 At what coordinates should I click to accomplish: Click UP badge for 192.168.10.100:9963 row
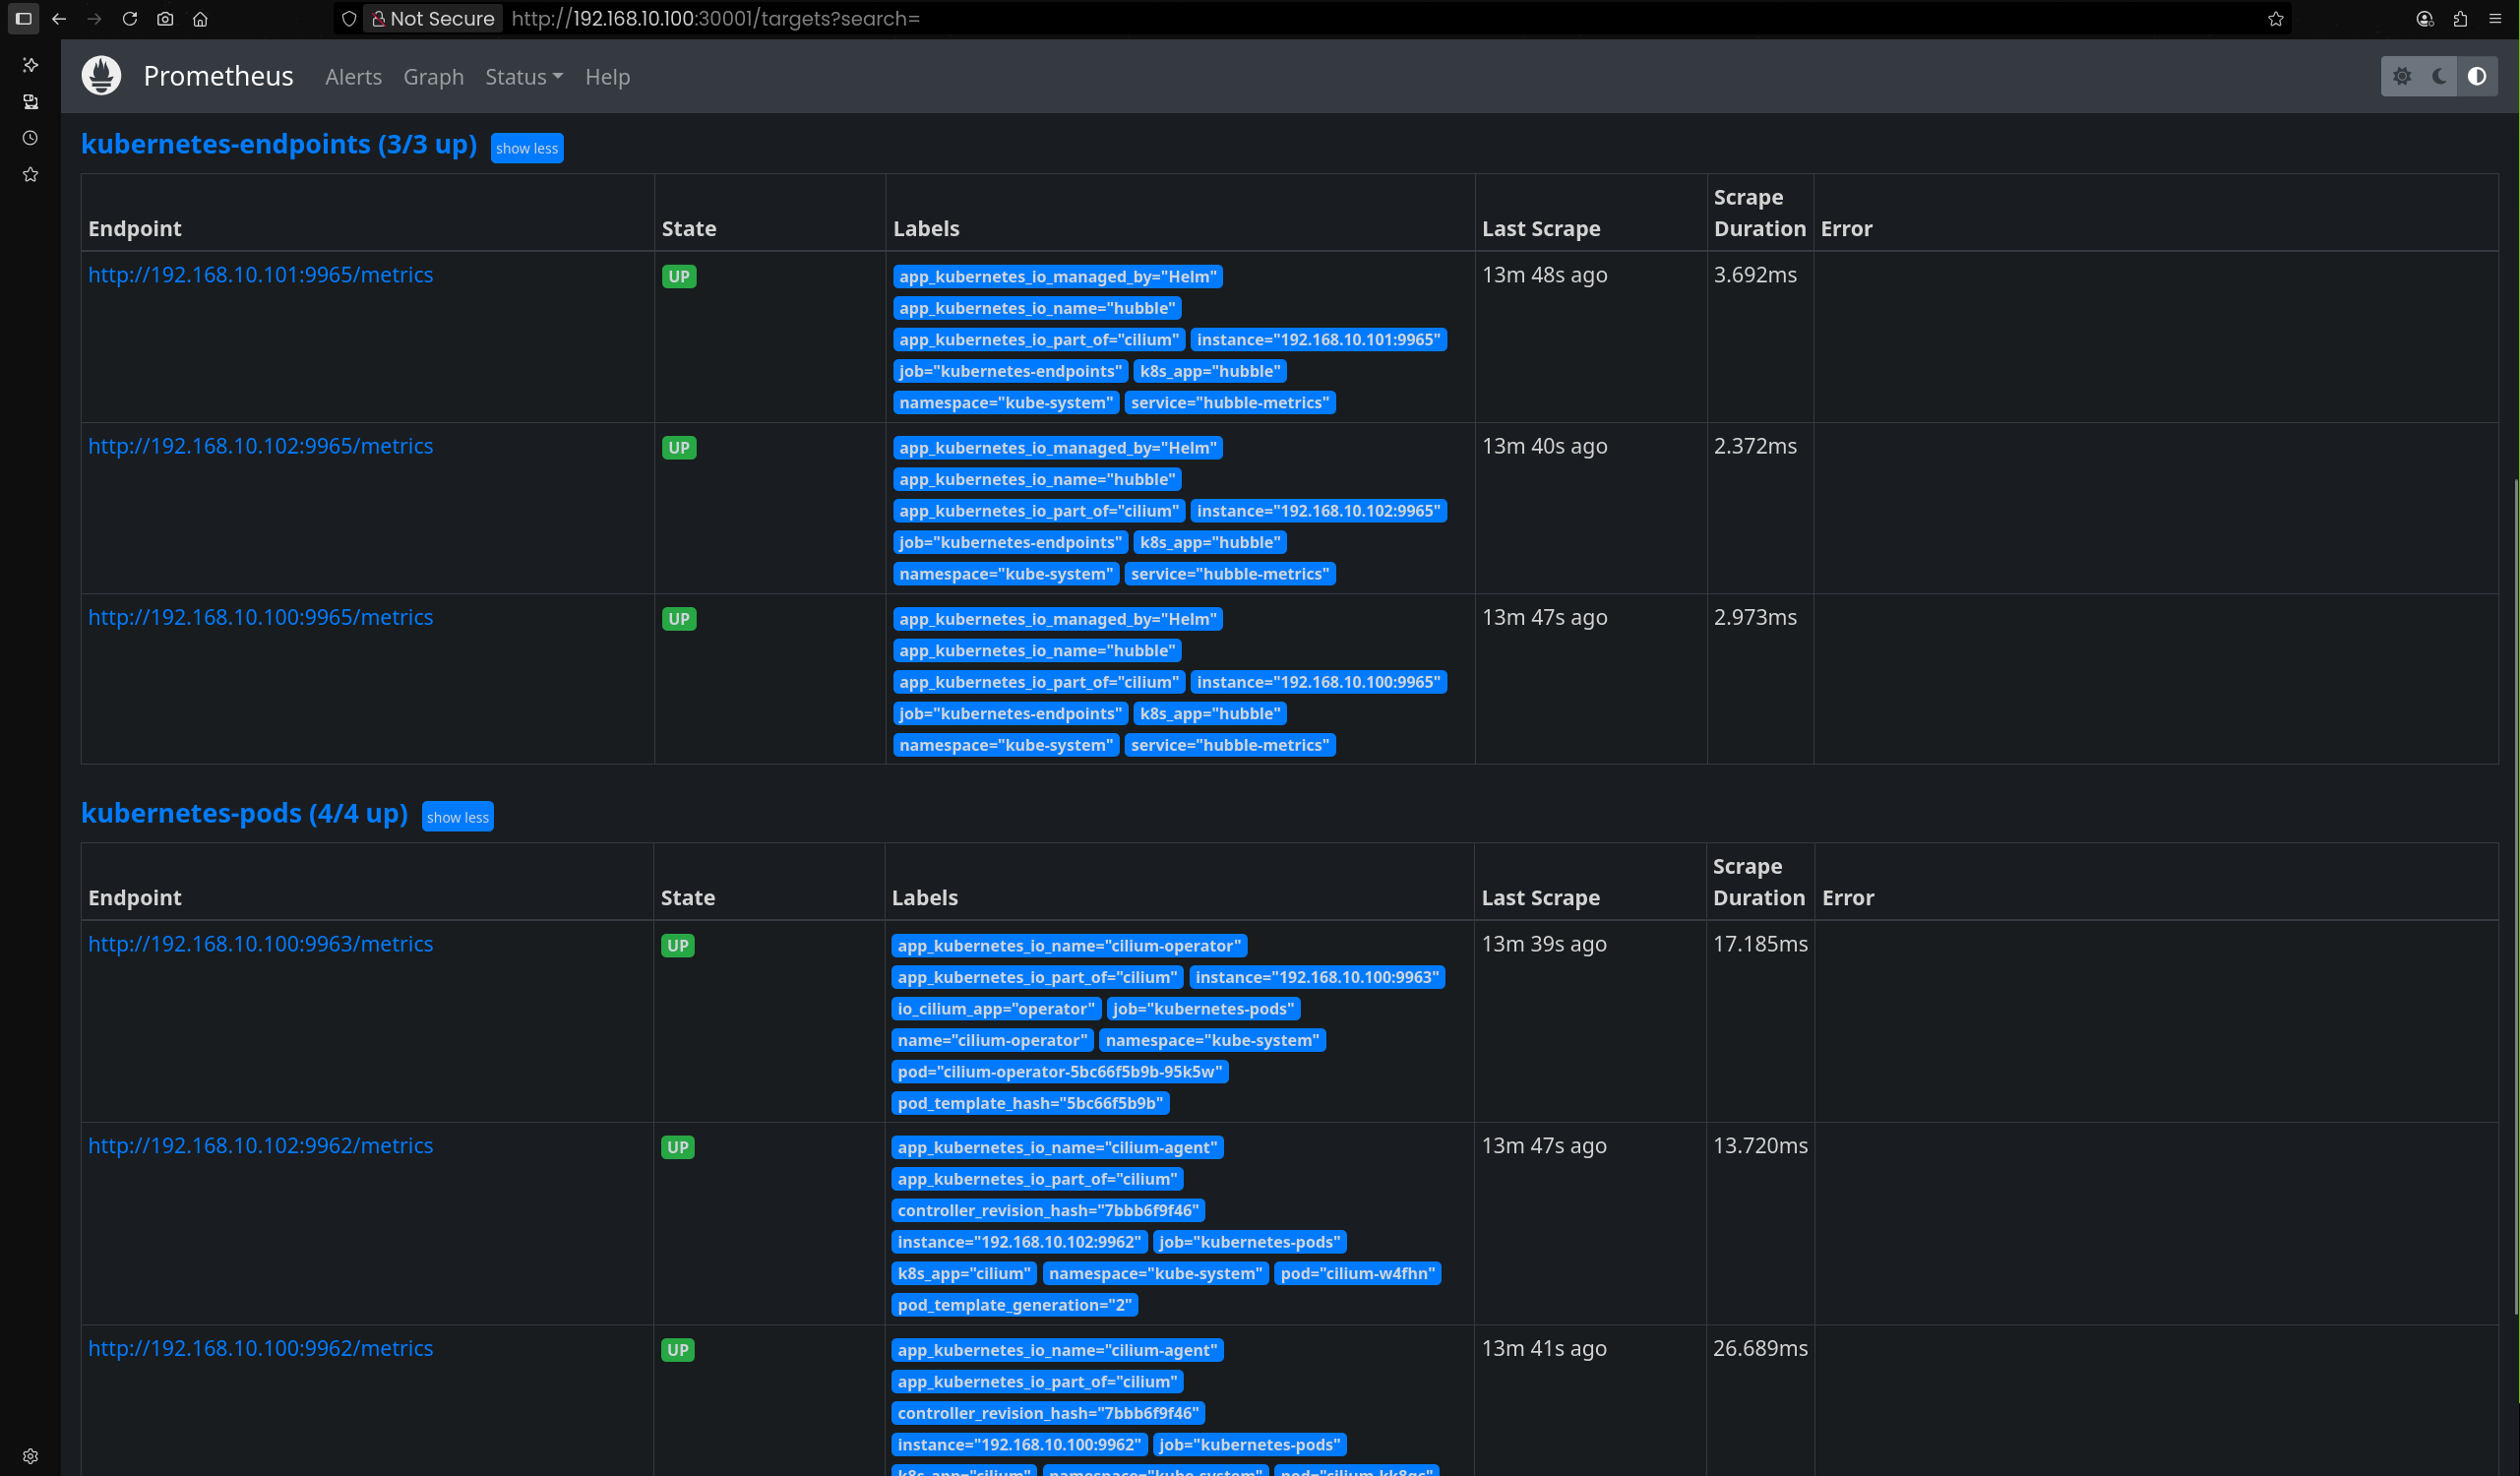(678, 946)
